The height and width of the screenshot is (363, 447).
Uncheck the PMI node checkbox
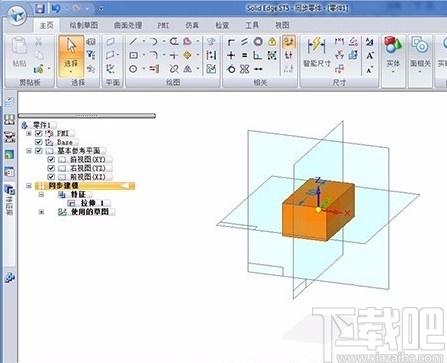39,133
